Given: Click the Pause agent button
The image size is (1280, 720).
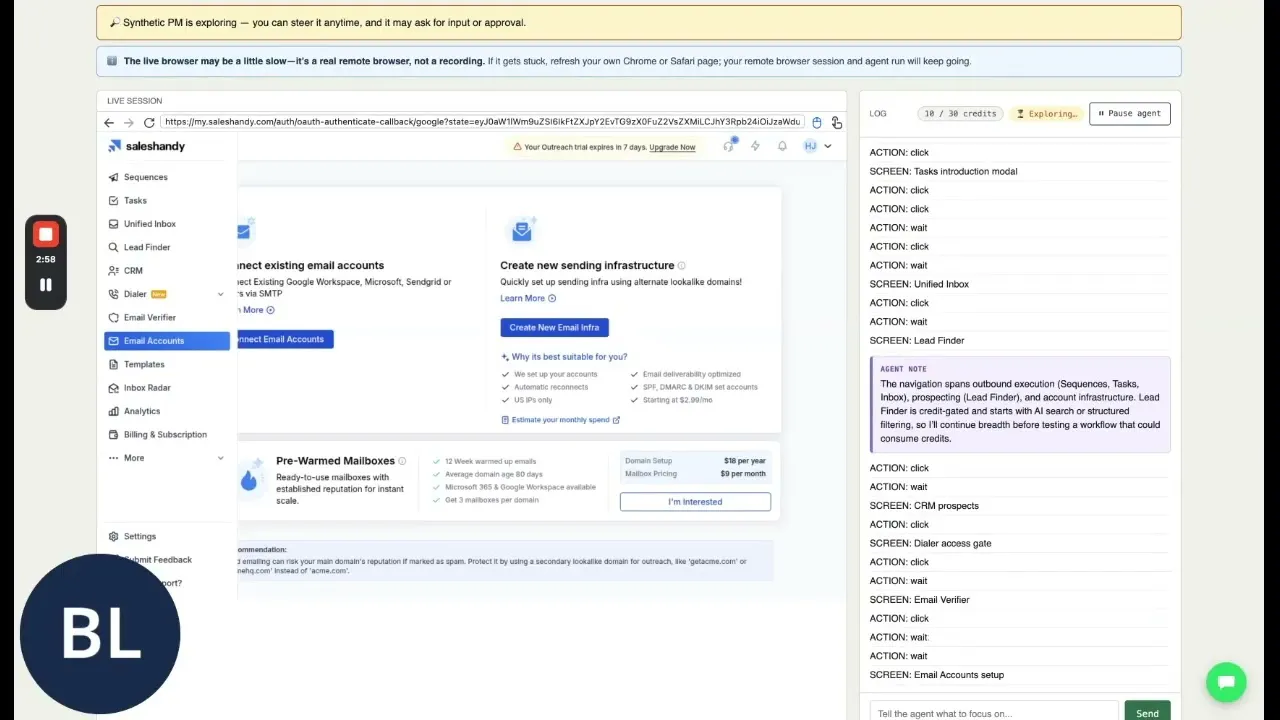Looking at the screenshot, I should pos(1129,114).
